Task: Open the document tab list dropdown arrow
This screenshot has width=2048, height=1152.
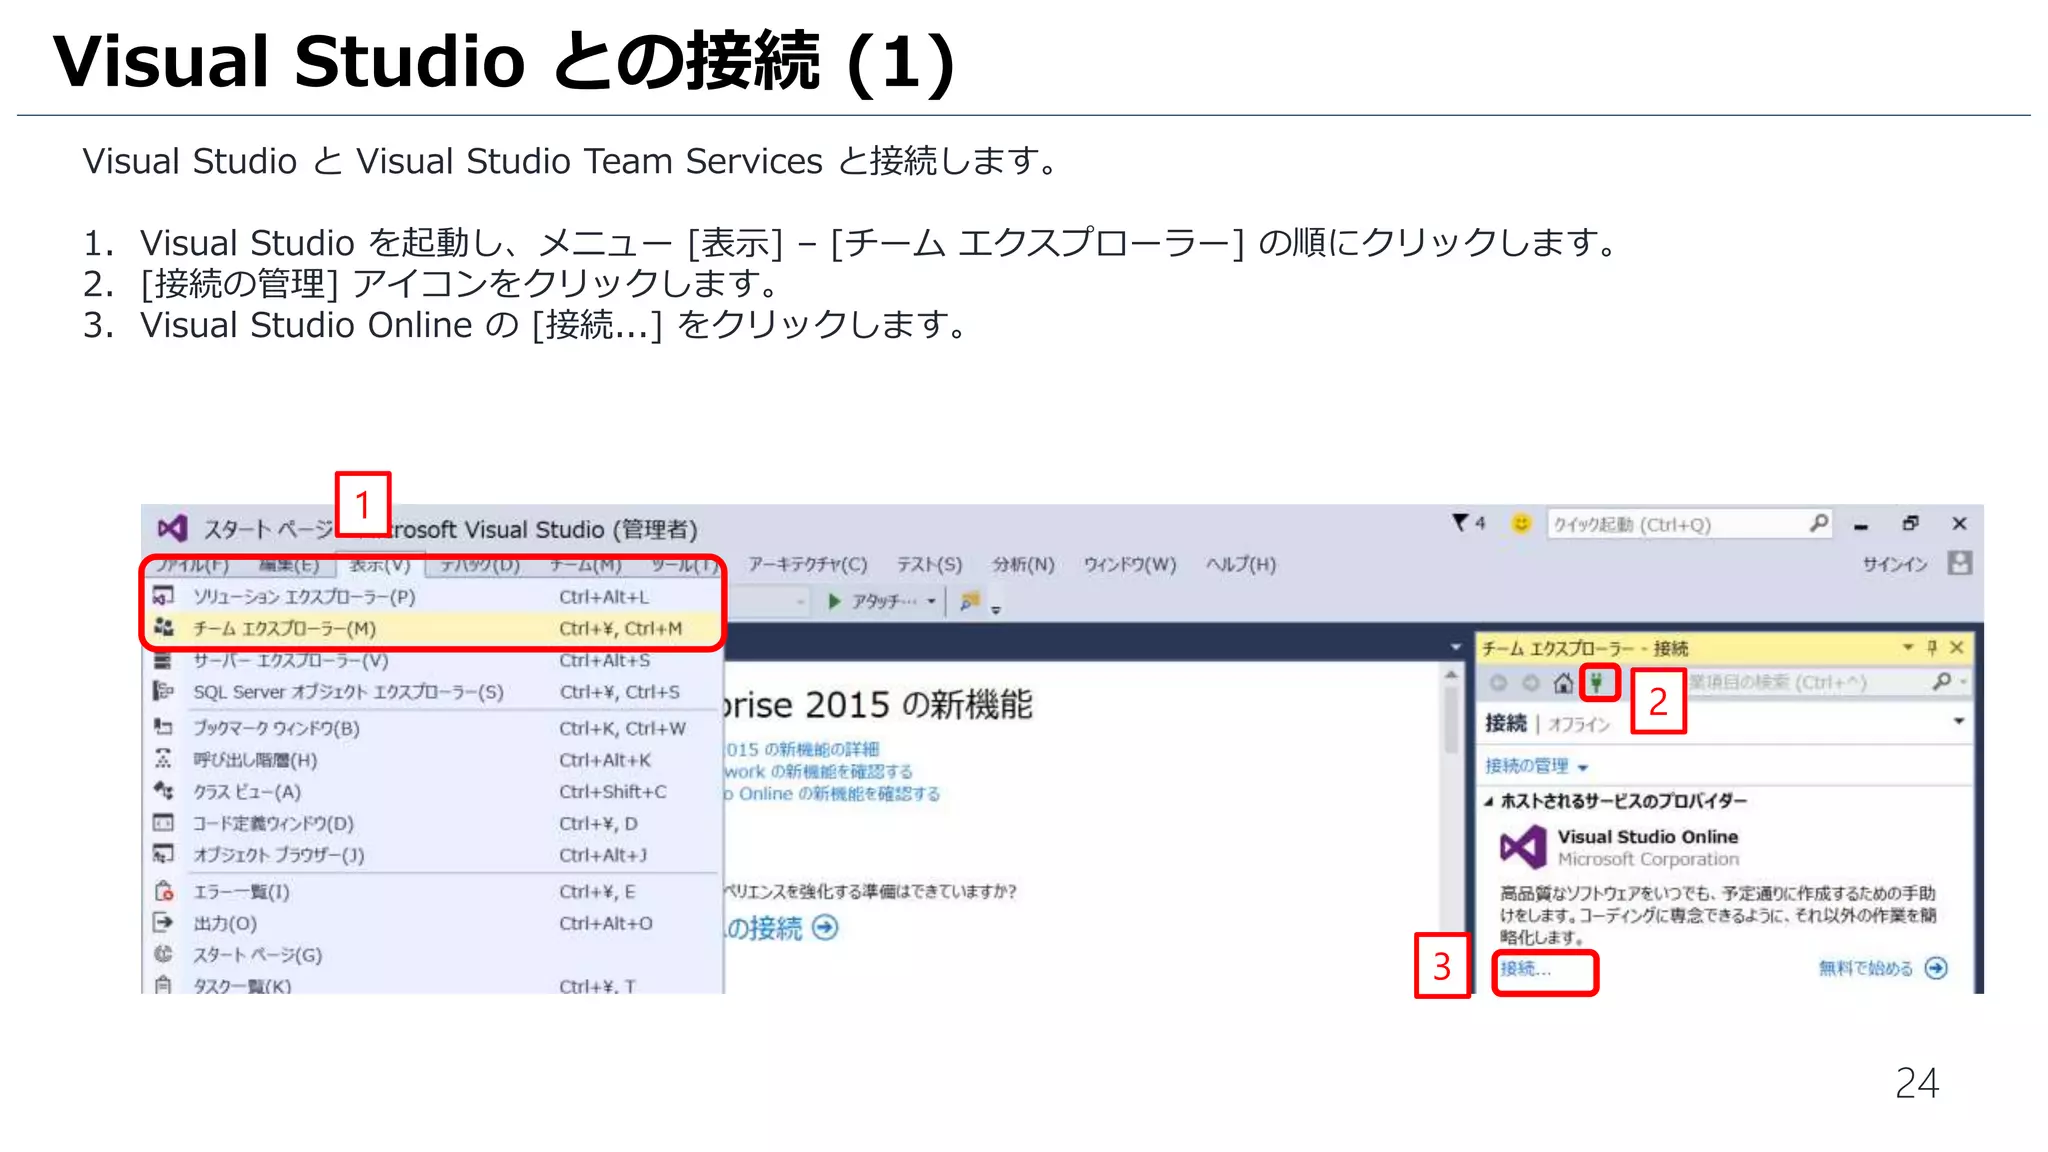Action: tap(1456, 647)
